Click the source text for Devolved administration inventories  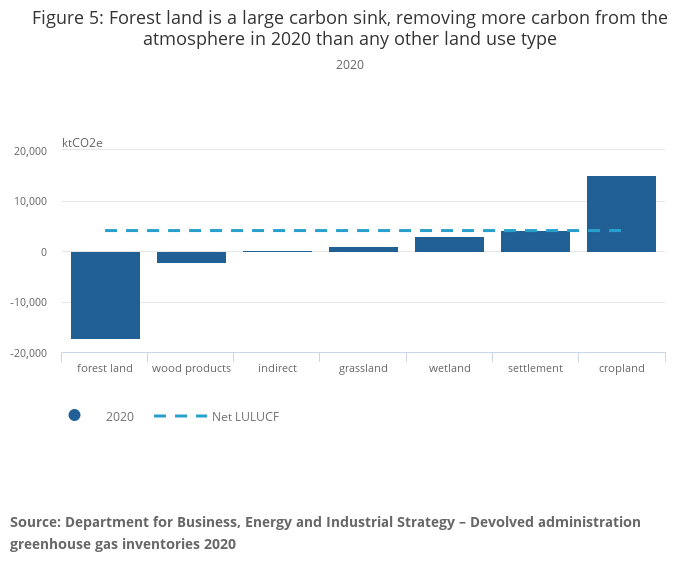pyautogui.click(x=325, y=533)
